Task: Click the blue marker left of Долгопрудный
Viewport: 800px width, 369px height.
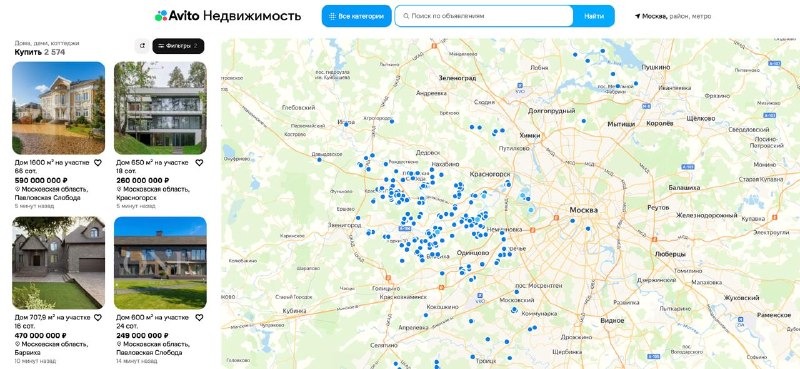Action: tap(584, 121)
